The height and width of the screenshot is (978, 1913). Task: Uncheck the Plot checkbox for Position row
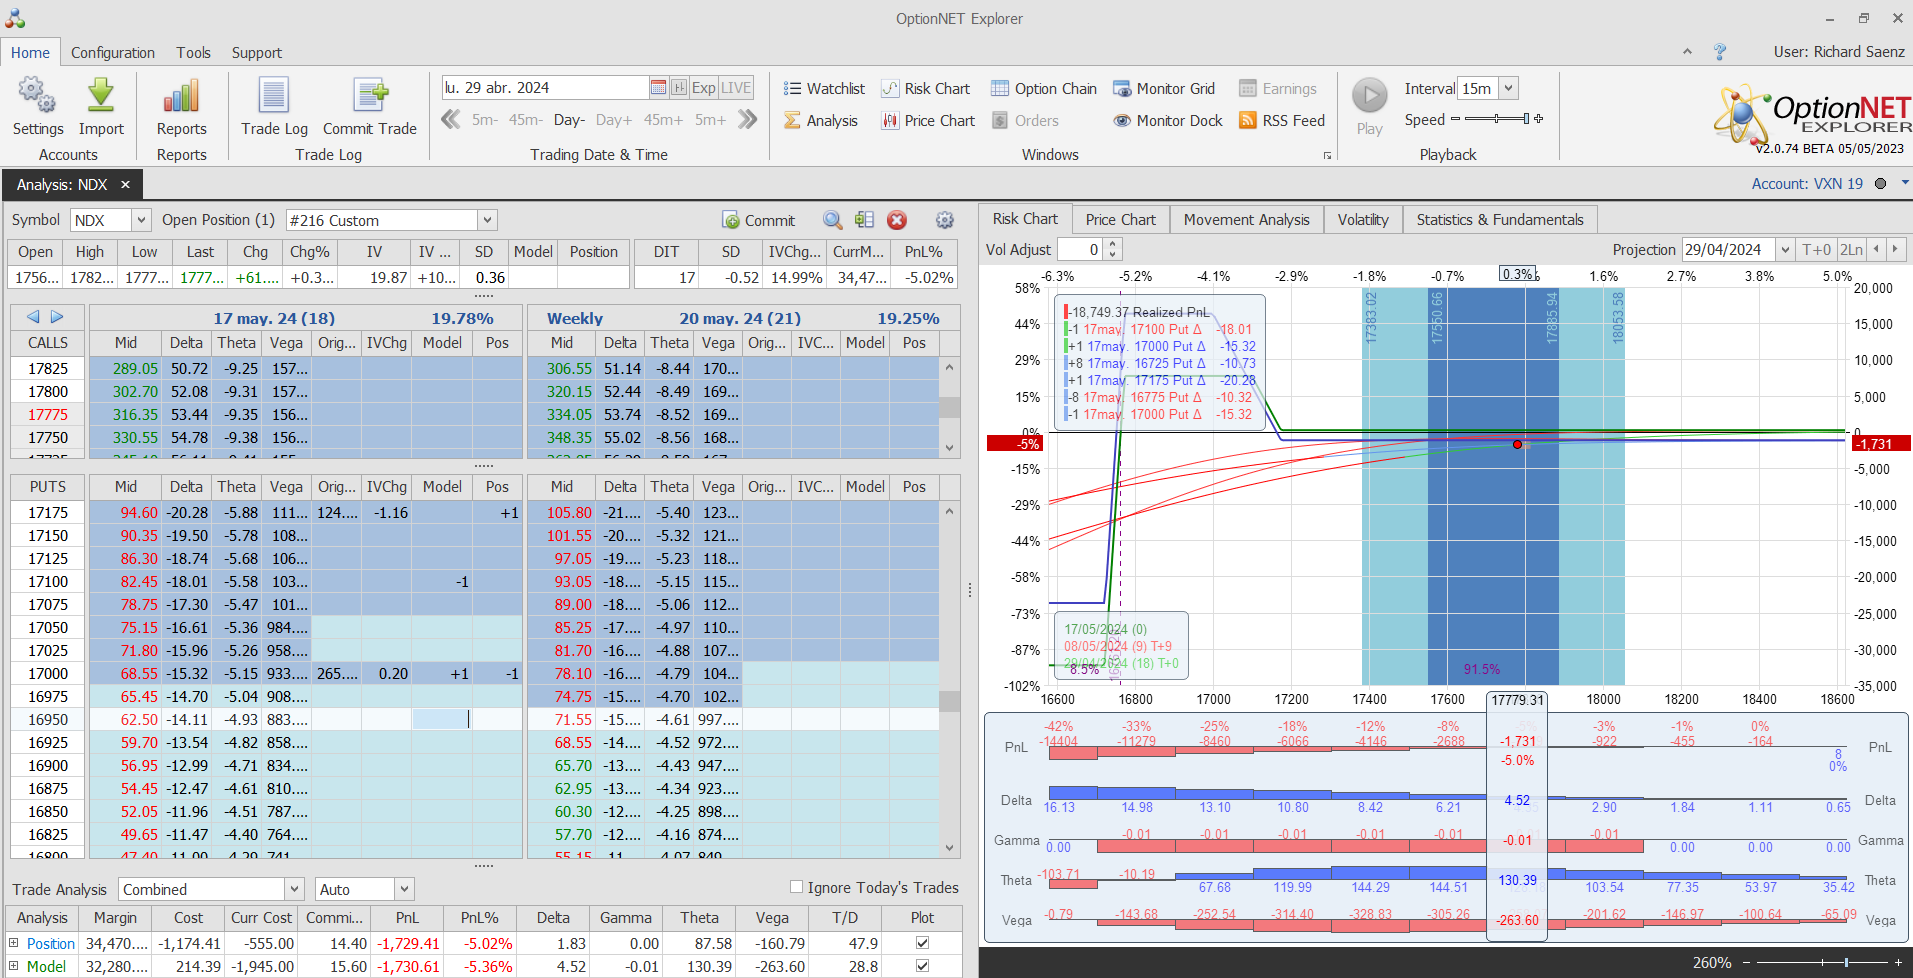(922, 943)
